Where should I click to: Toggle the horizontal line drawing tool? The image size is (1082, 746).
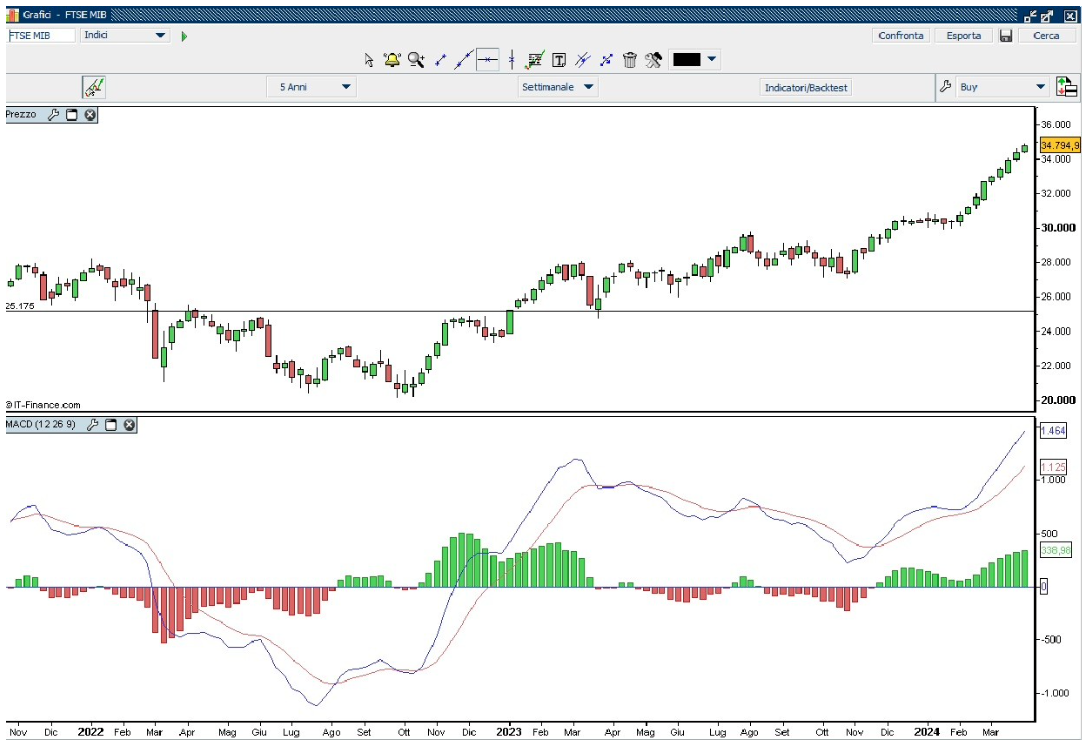[x=488, y=60]
